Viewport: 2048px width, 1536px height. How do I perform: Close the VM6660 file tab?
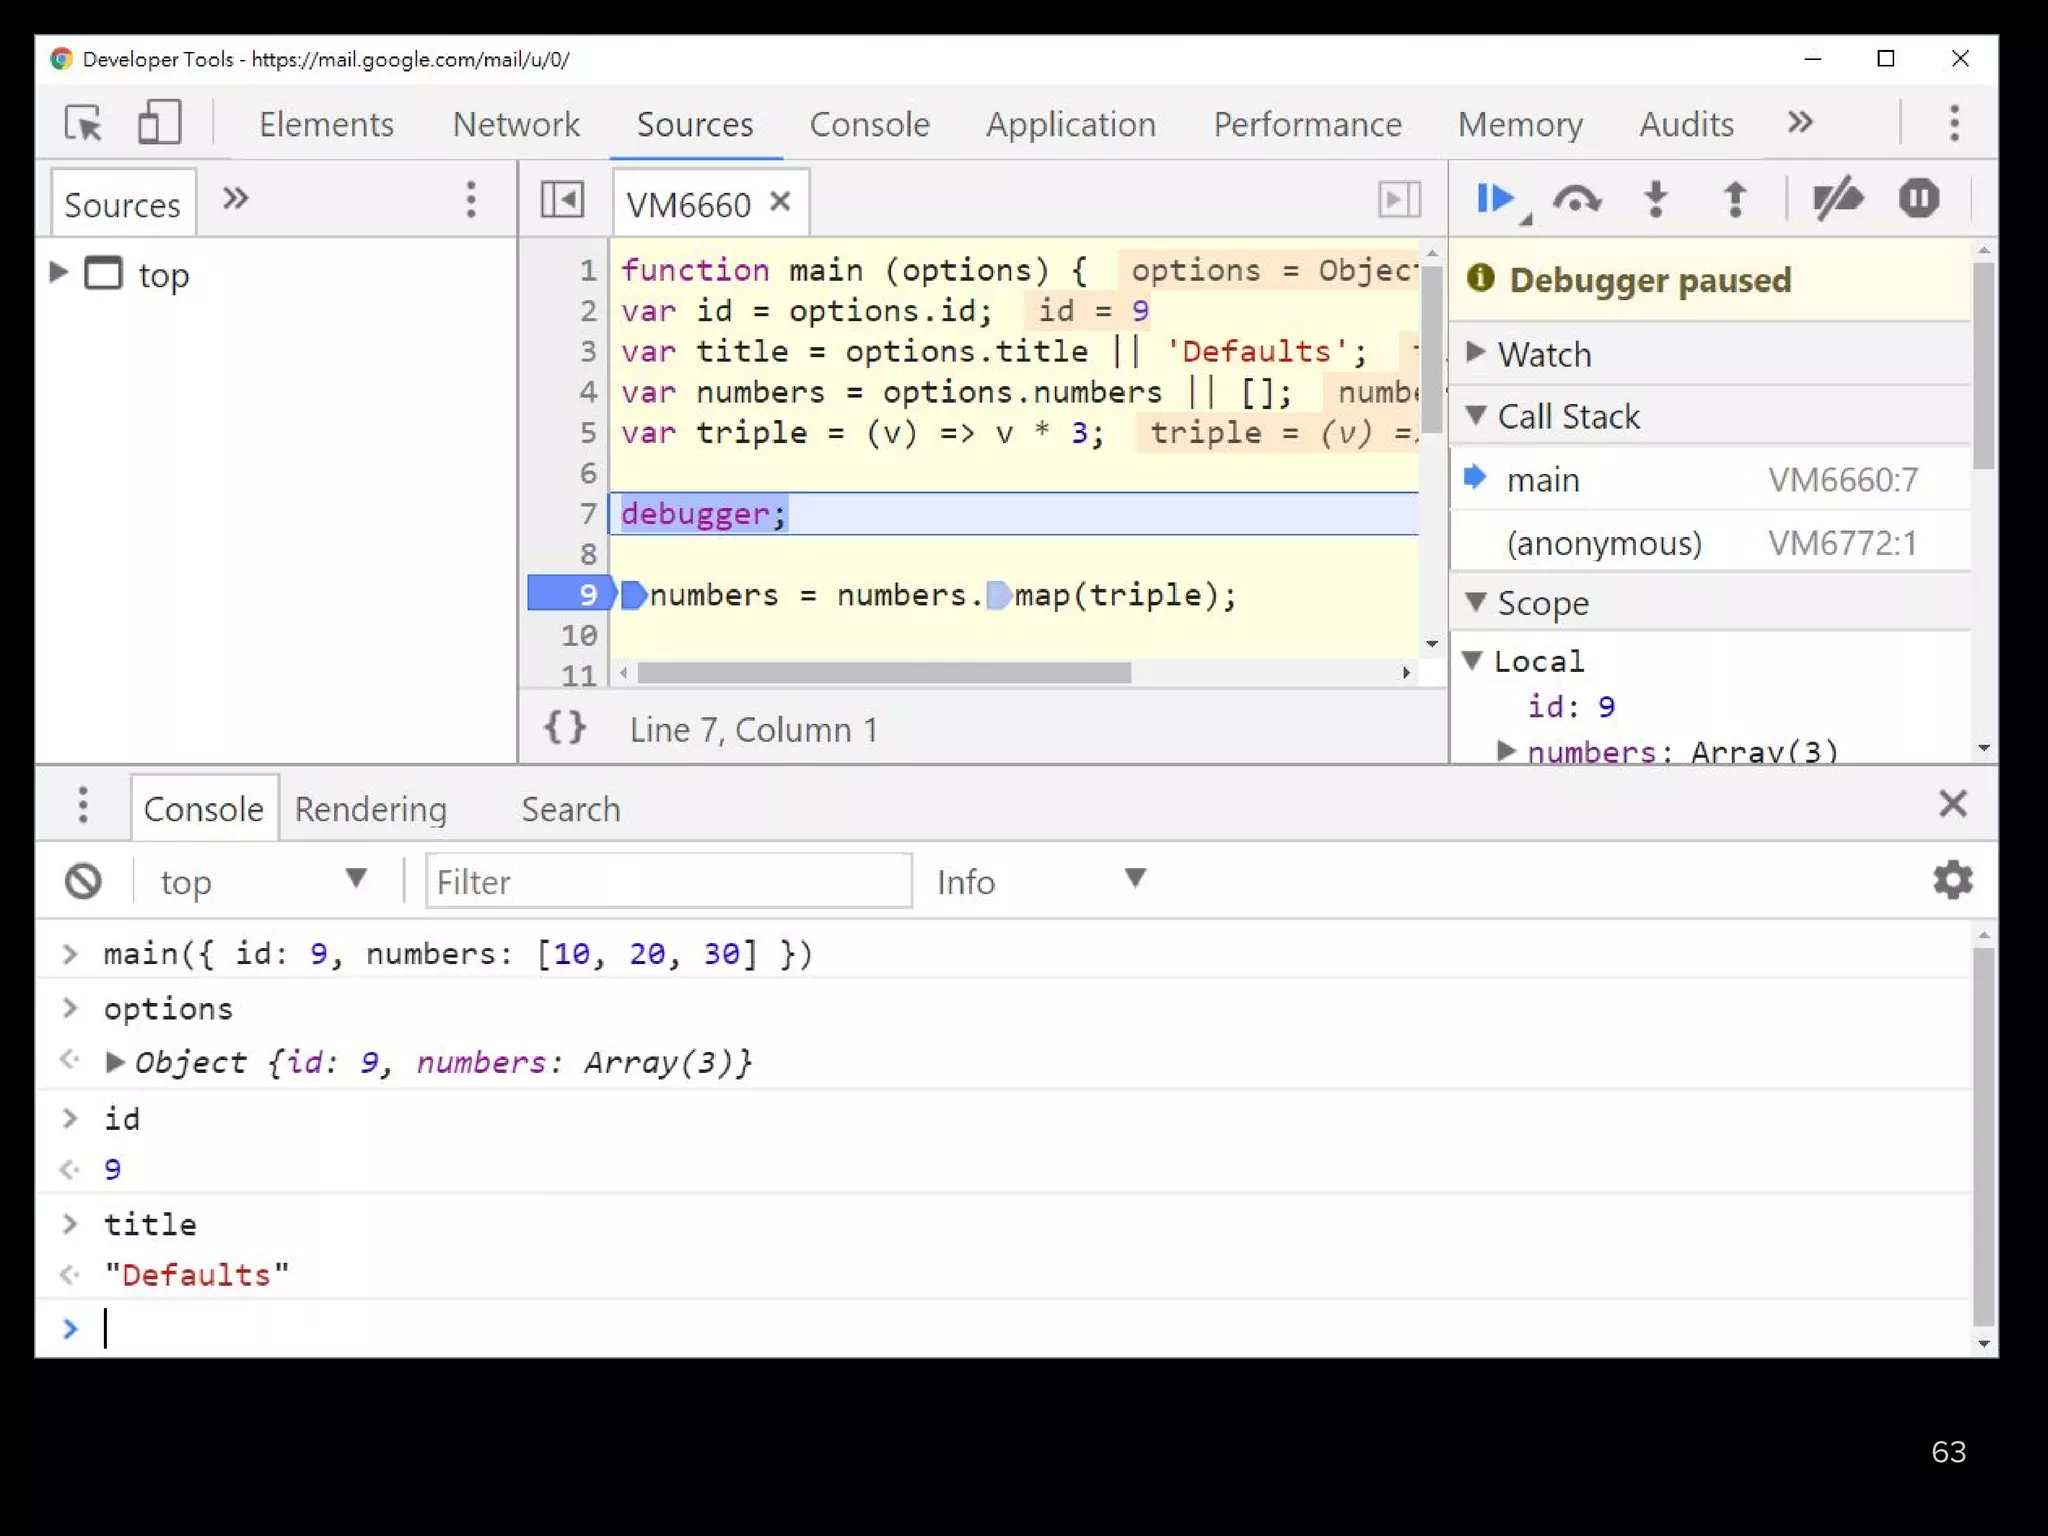[x=780, y=201]
